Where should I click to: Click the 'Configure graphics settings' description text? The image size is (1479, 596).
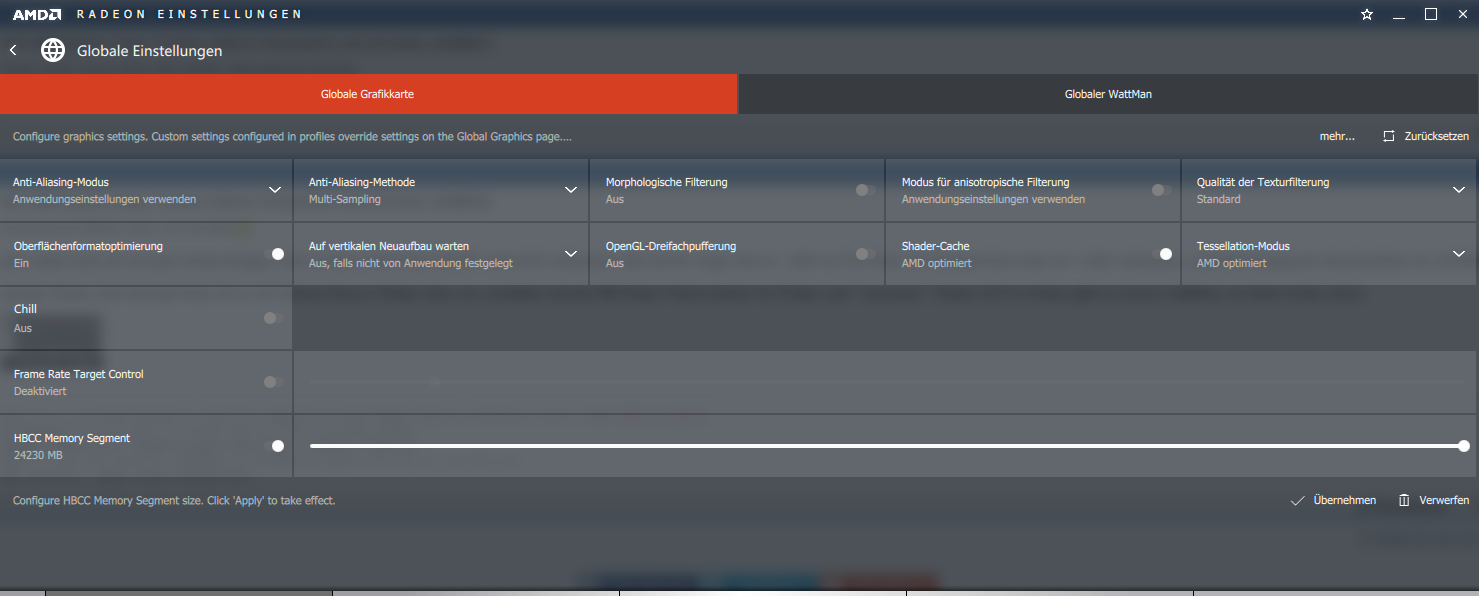click(x=292, y=136)
